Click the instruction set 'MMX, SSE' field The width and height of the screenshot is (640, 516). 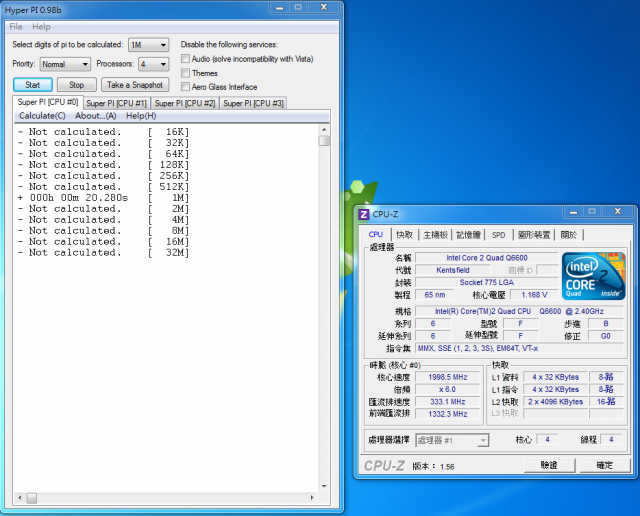(x=520, y=348)
